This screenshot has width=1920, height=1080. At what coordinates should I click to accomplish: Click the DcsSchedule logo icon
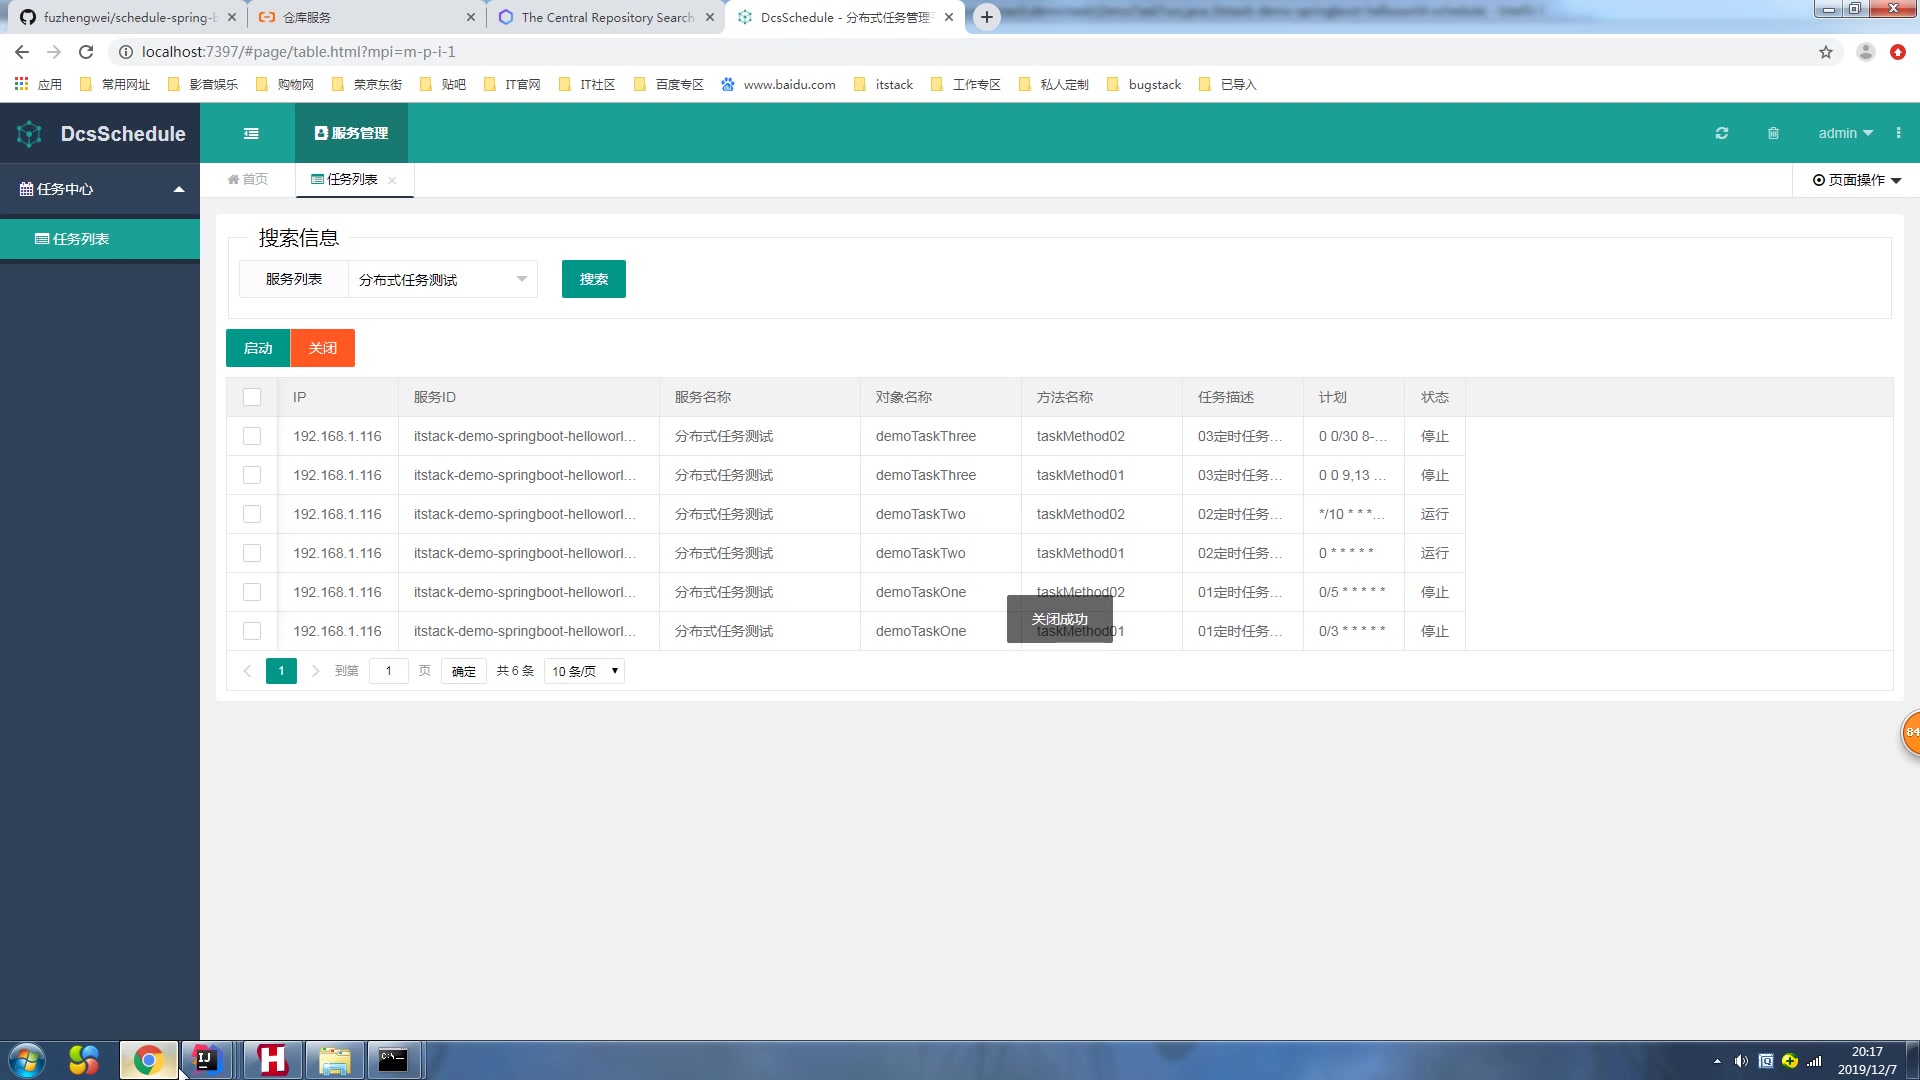(30, 133)
